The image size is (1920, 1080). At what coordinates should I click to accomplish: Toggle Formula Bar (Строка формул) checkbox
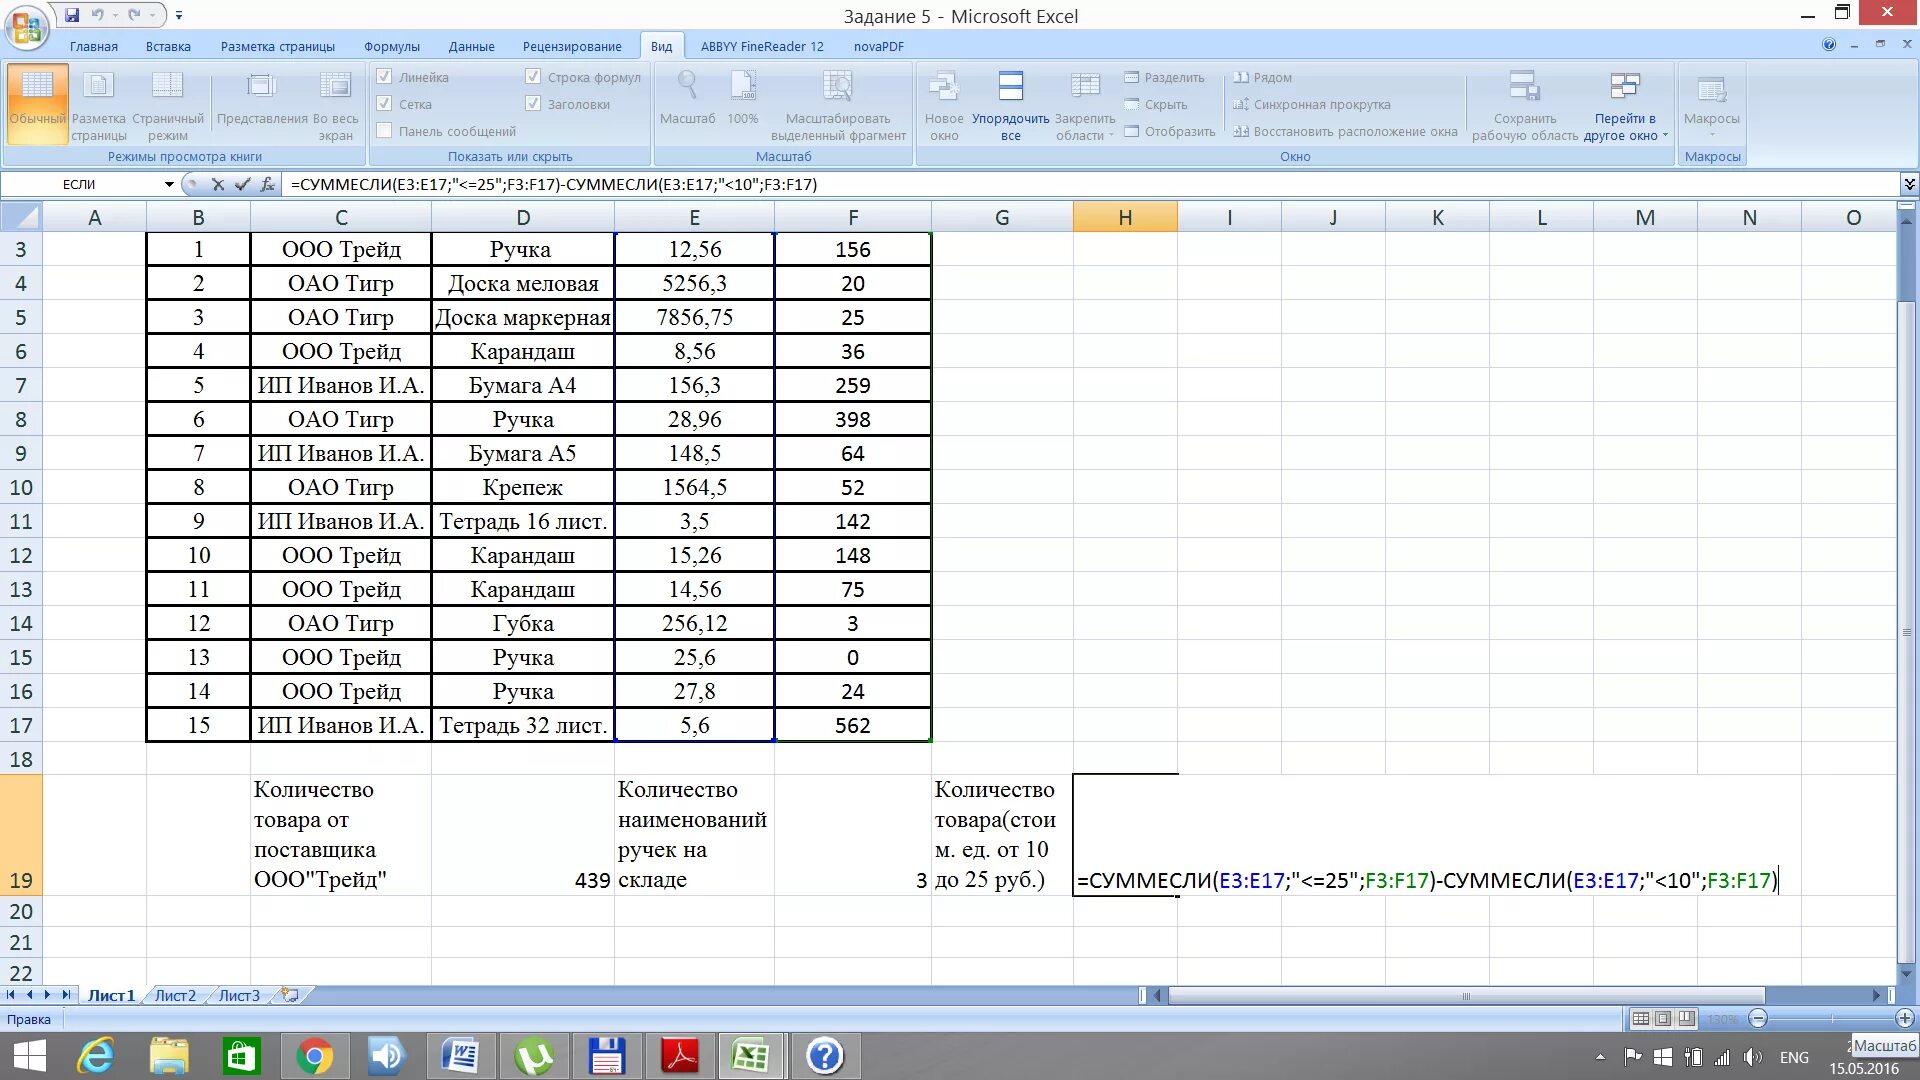click(533, 77)
